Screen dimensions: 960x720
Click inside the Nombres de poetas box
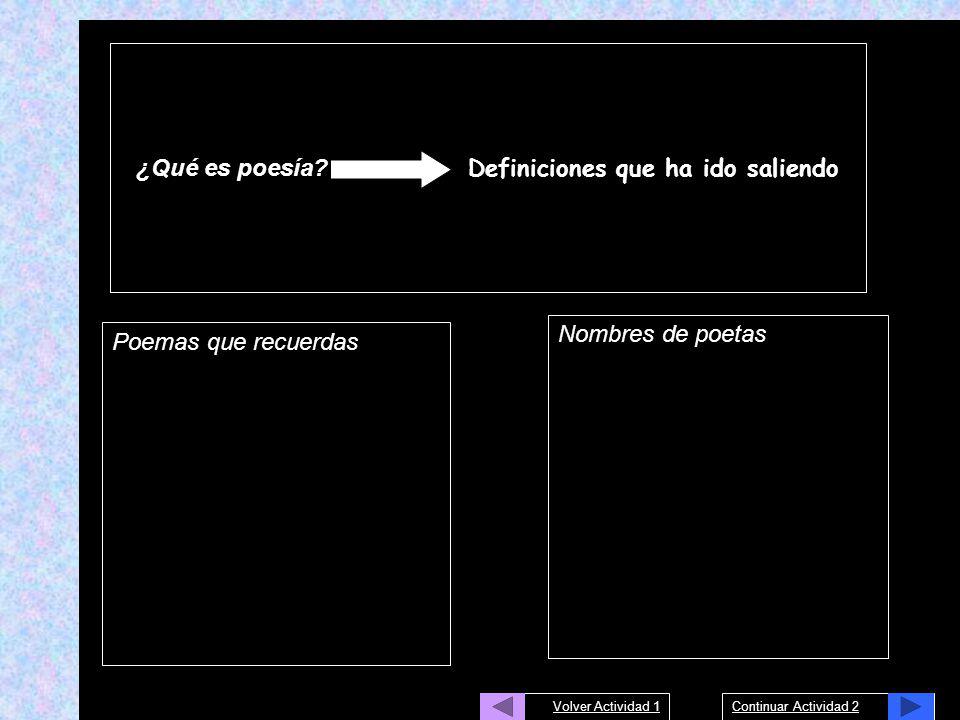point(718,487)
